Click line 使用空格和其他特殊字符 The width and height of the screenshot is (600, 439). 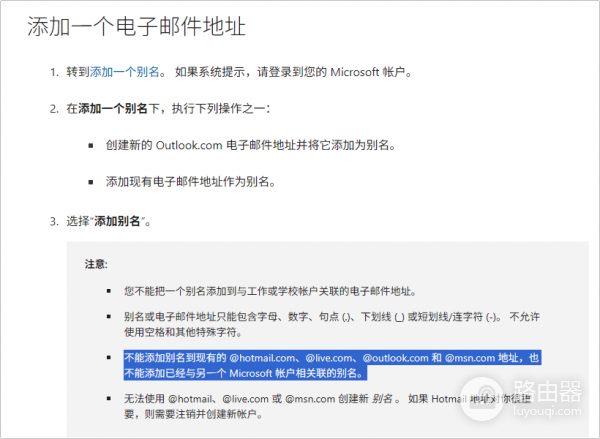(183, 332)
